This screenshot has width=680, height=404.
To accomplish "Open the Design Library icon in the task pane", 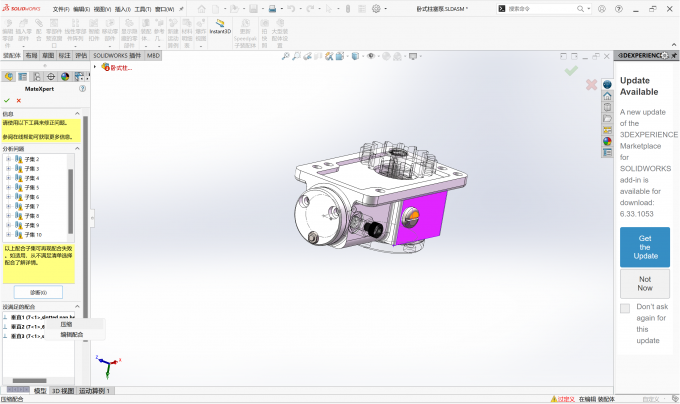I will pos(607,107).
